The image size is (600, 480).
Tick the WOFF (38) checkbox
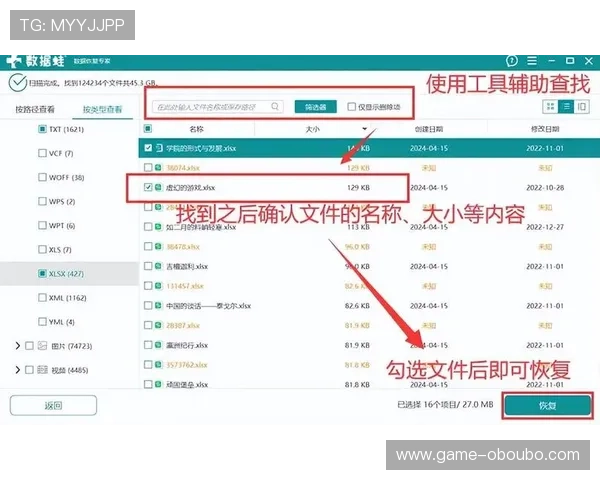[42, 177]
